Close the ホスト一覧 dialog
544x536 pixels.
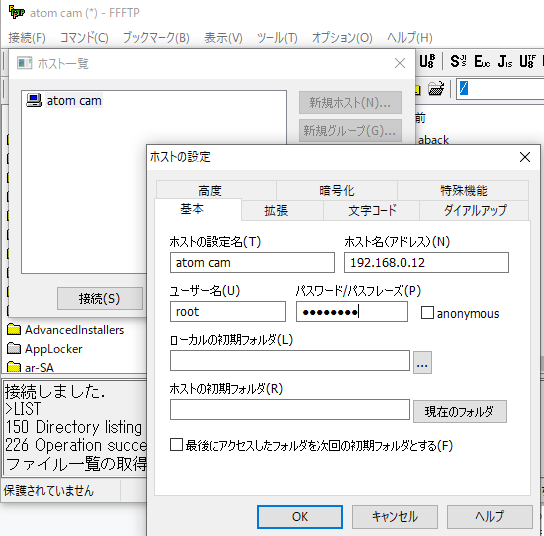(x=400, y=63)
